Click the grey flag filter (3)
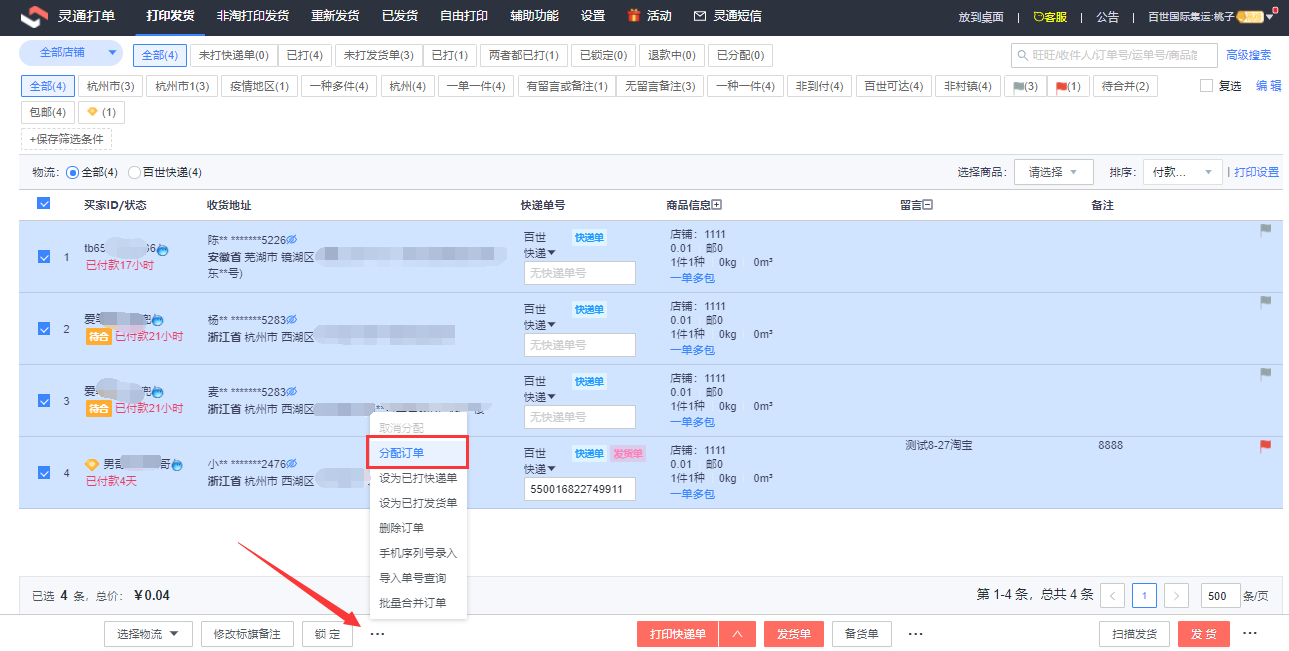 (x=1025, y=87)
